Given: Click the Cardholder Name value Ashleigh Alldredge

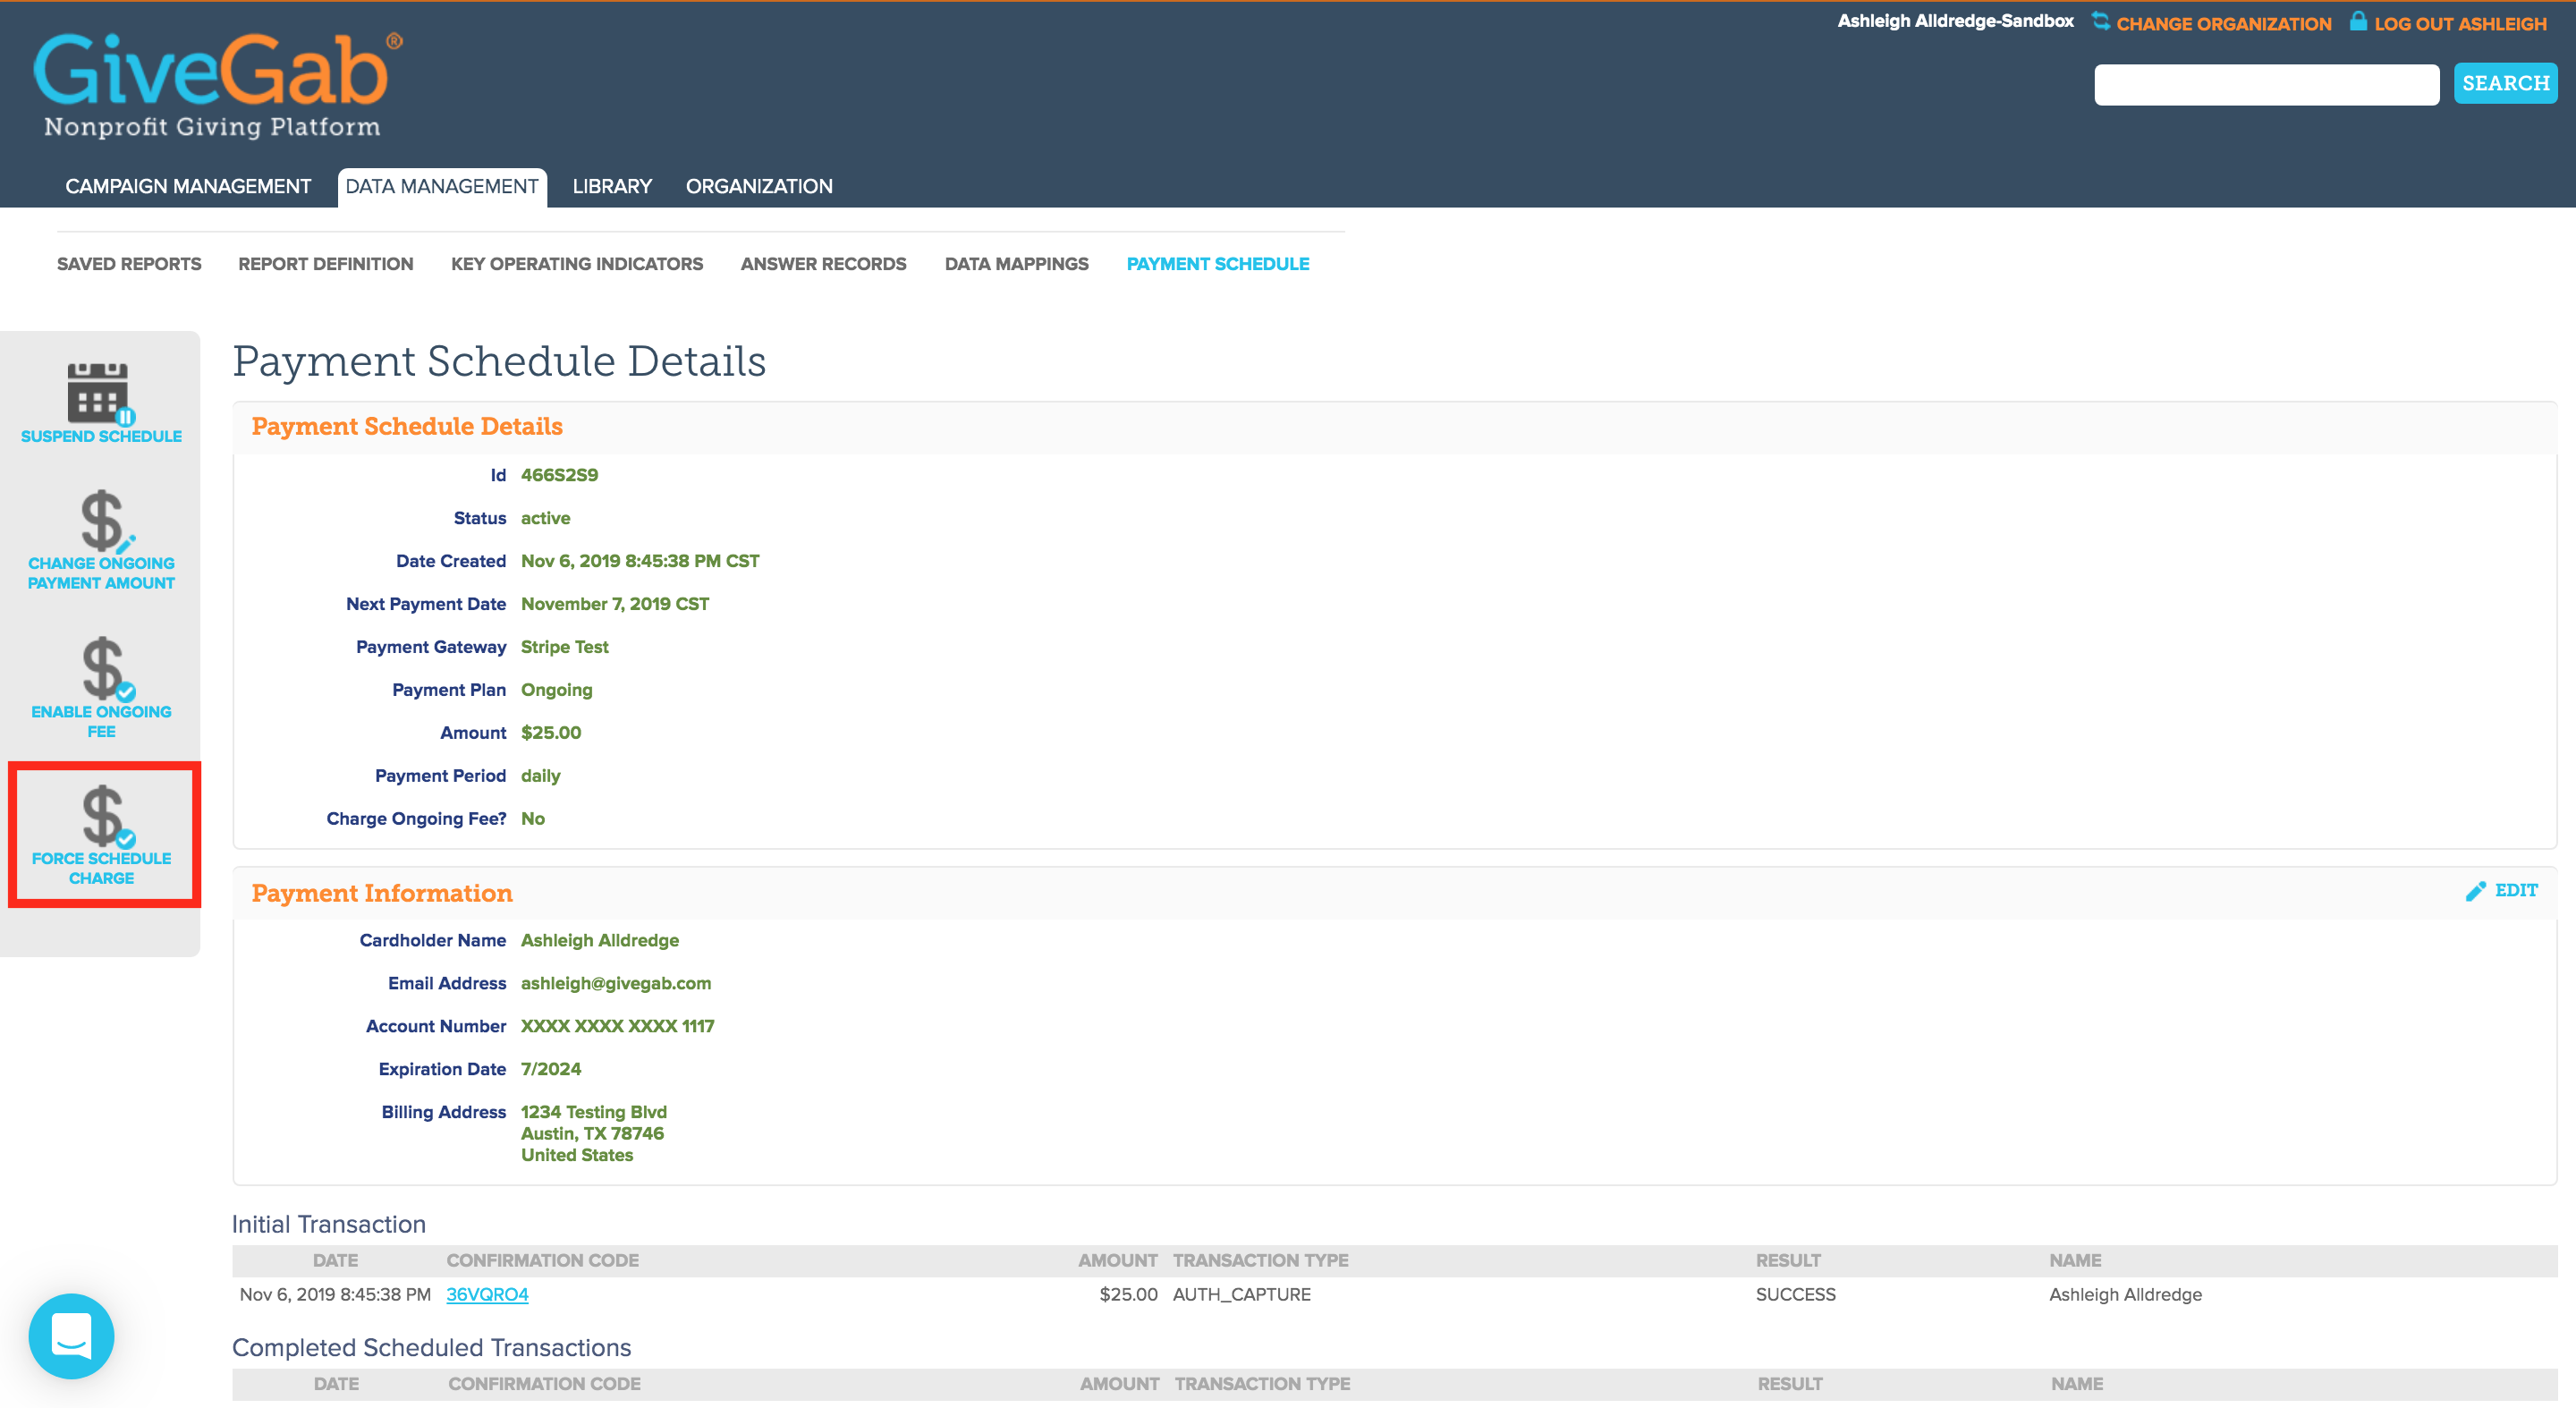Looking at the screenshot, I should 600,940.
